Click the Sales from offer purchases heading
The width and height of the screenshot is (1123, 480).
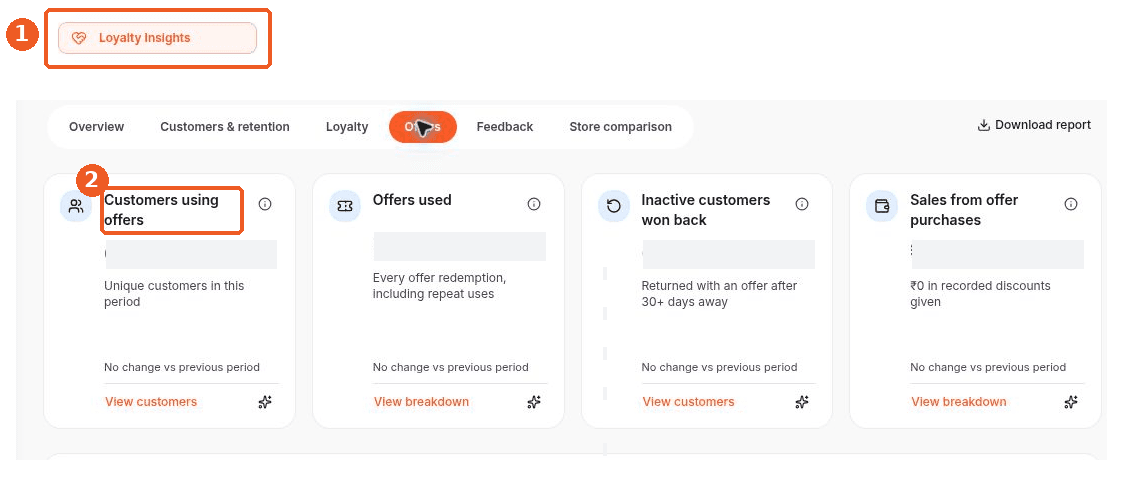pos(964,210)
